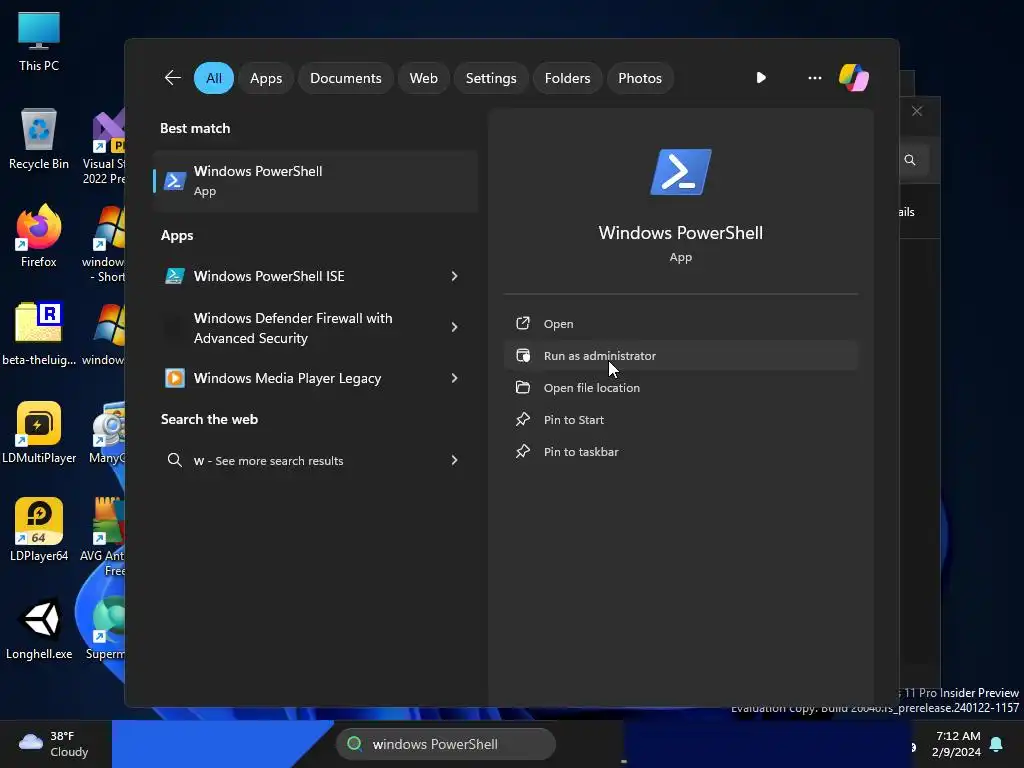Switch to the Settings filter tab
This screenshot has height=768, width=1024.
(491, 78)
